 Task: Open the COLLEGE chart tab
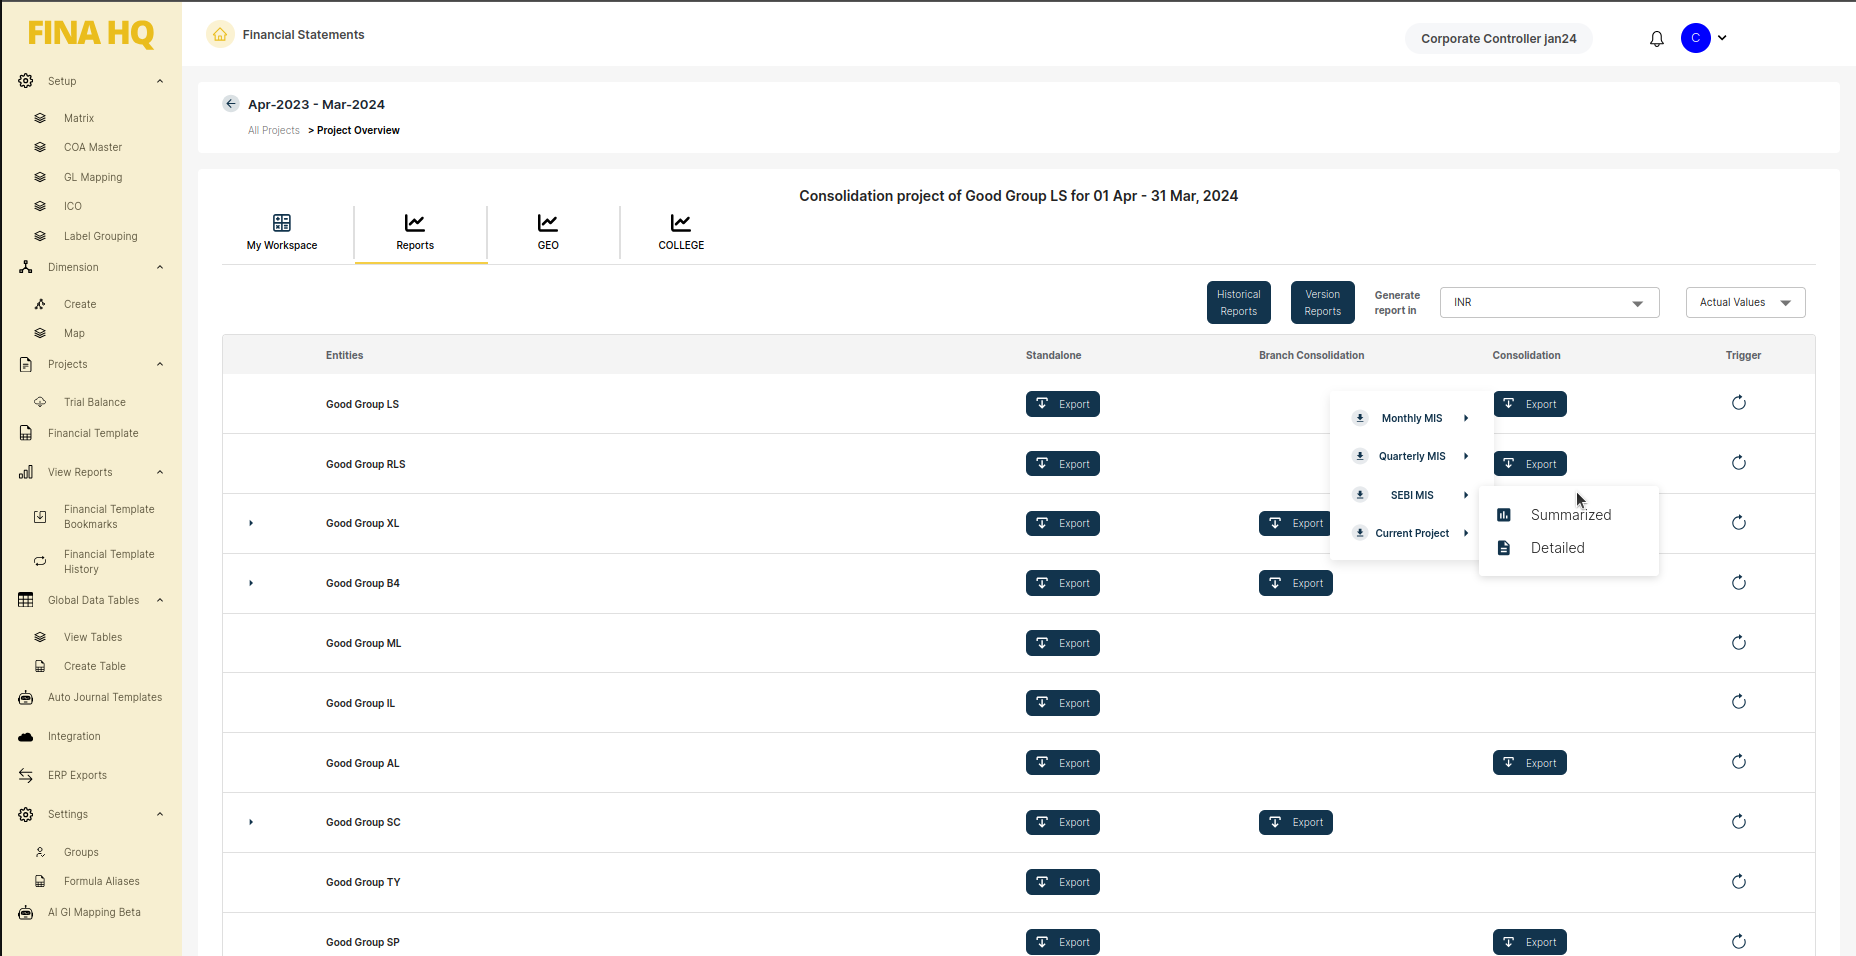681,232
